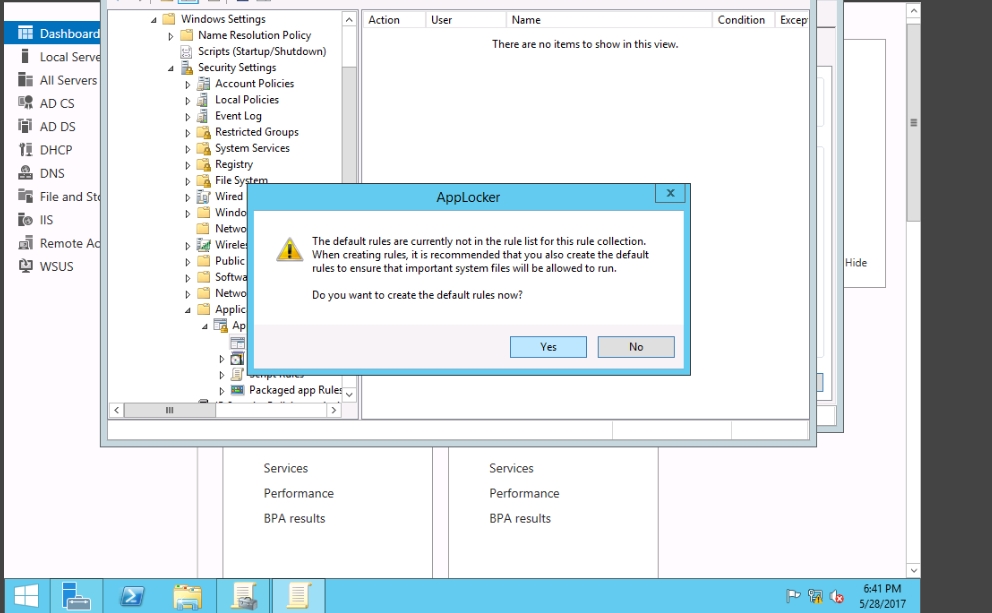Click the Remote Access sidebar icon
The image size is (992, 613).
(x=25, y=243)
